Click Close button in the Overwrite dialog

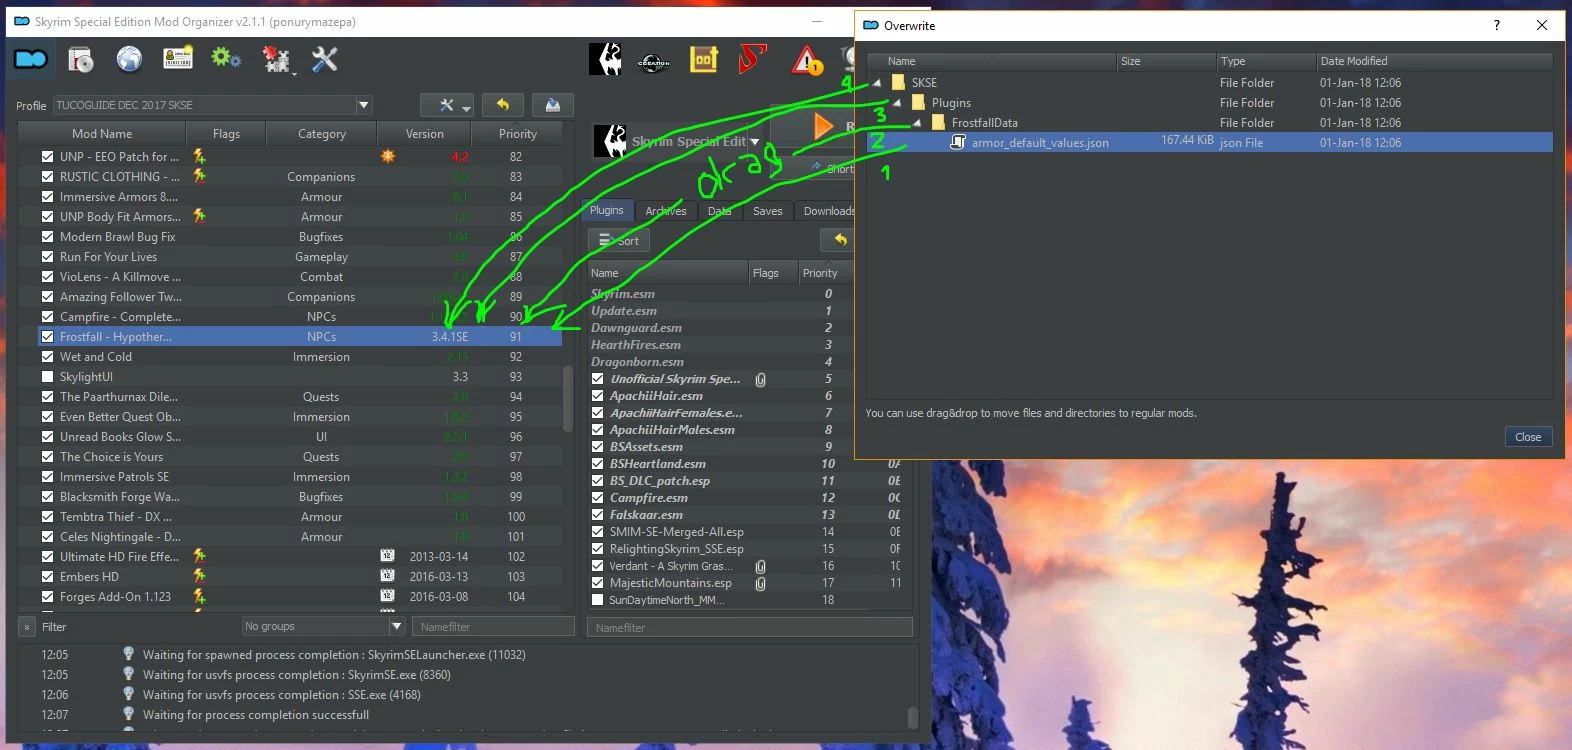click(x=1528, y=437)
